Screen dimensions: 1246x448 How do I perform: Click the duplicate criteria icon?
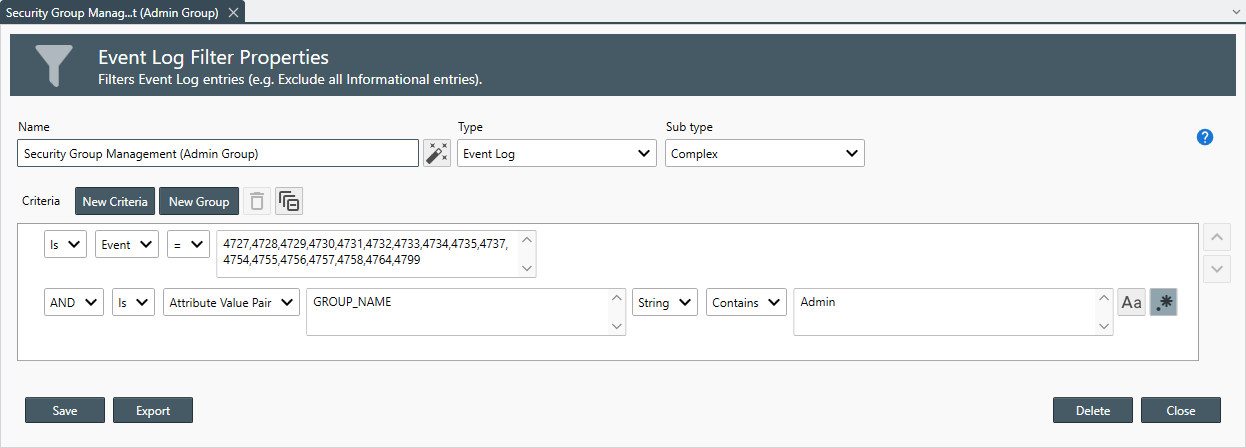click(x=289, y=202)
